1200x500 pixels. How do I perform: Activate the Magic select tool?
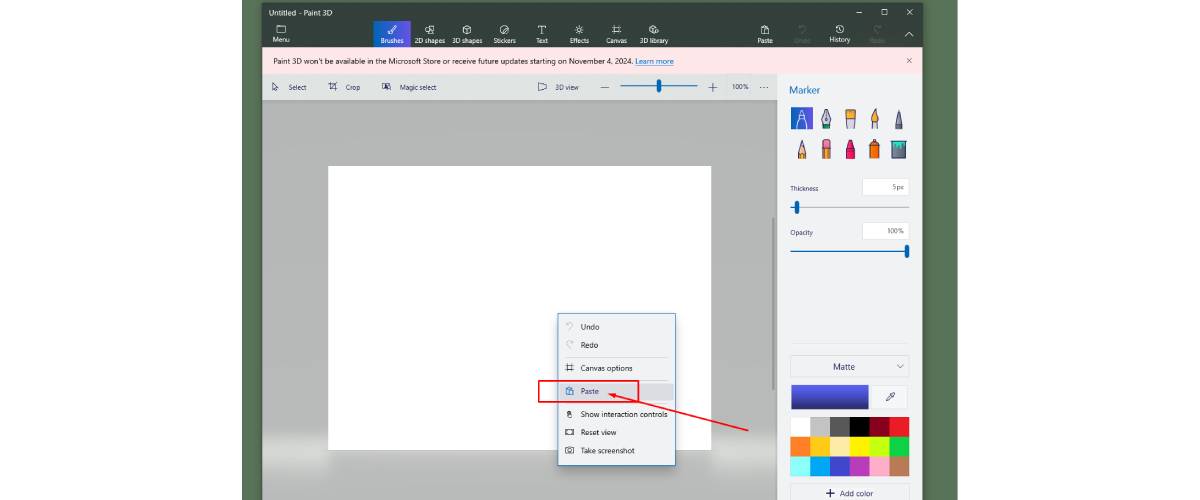coord(409,87)
